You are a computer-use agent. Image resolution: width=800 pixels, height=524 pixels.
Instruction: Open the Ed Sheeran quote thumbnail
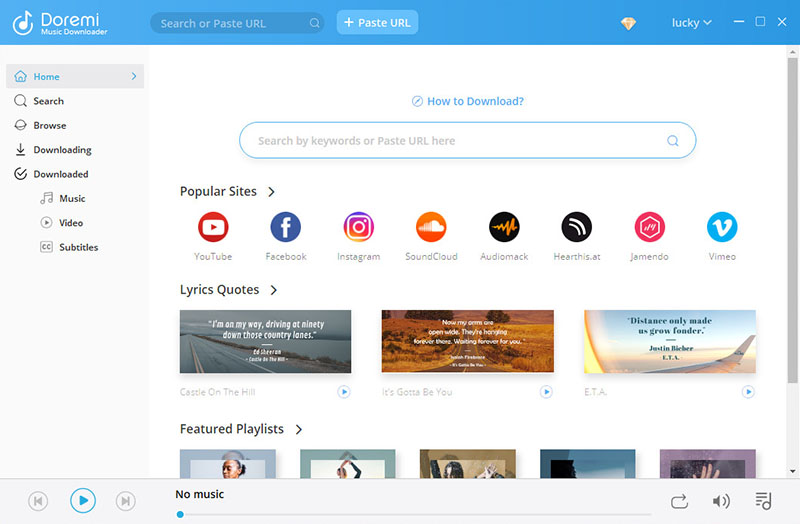pos(265,341)
